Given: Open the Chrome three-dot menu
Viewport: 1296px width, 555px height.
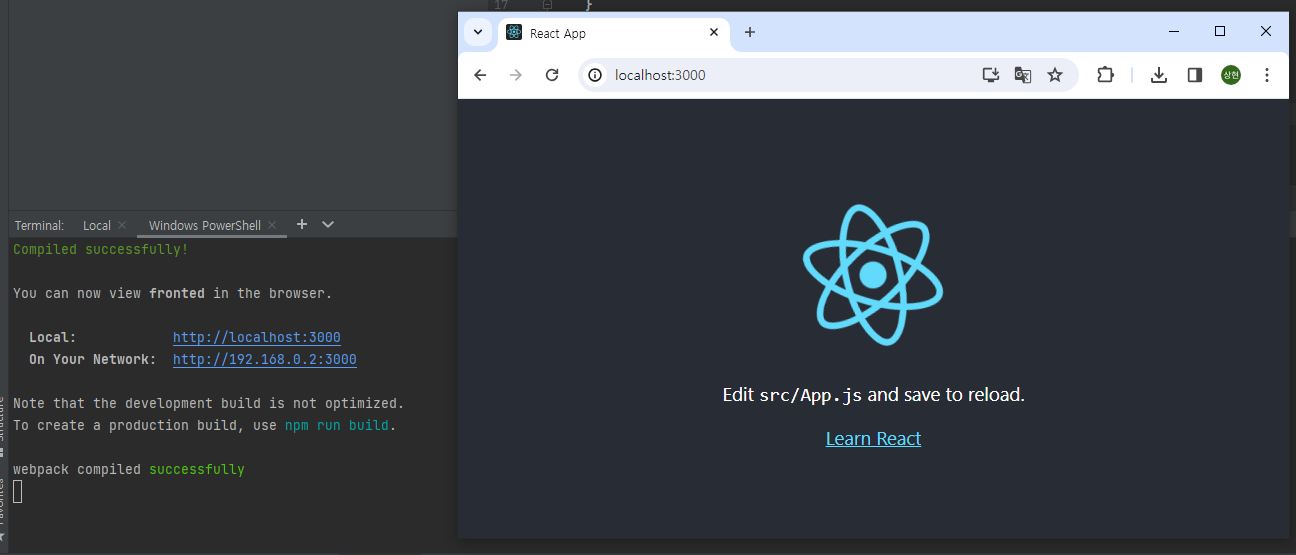Looking at the screenshot, I should pos(1267,75).
